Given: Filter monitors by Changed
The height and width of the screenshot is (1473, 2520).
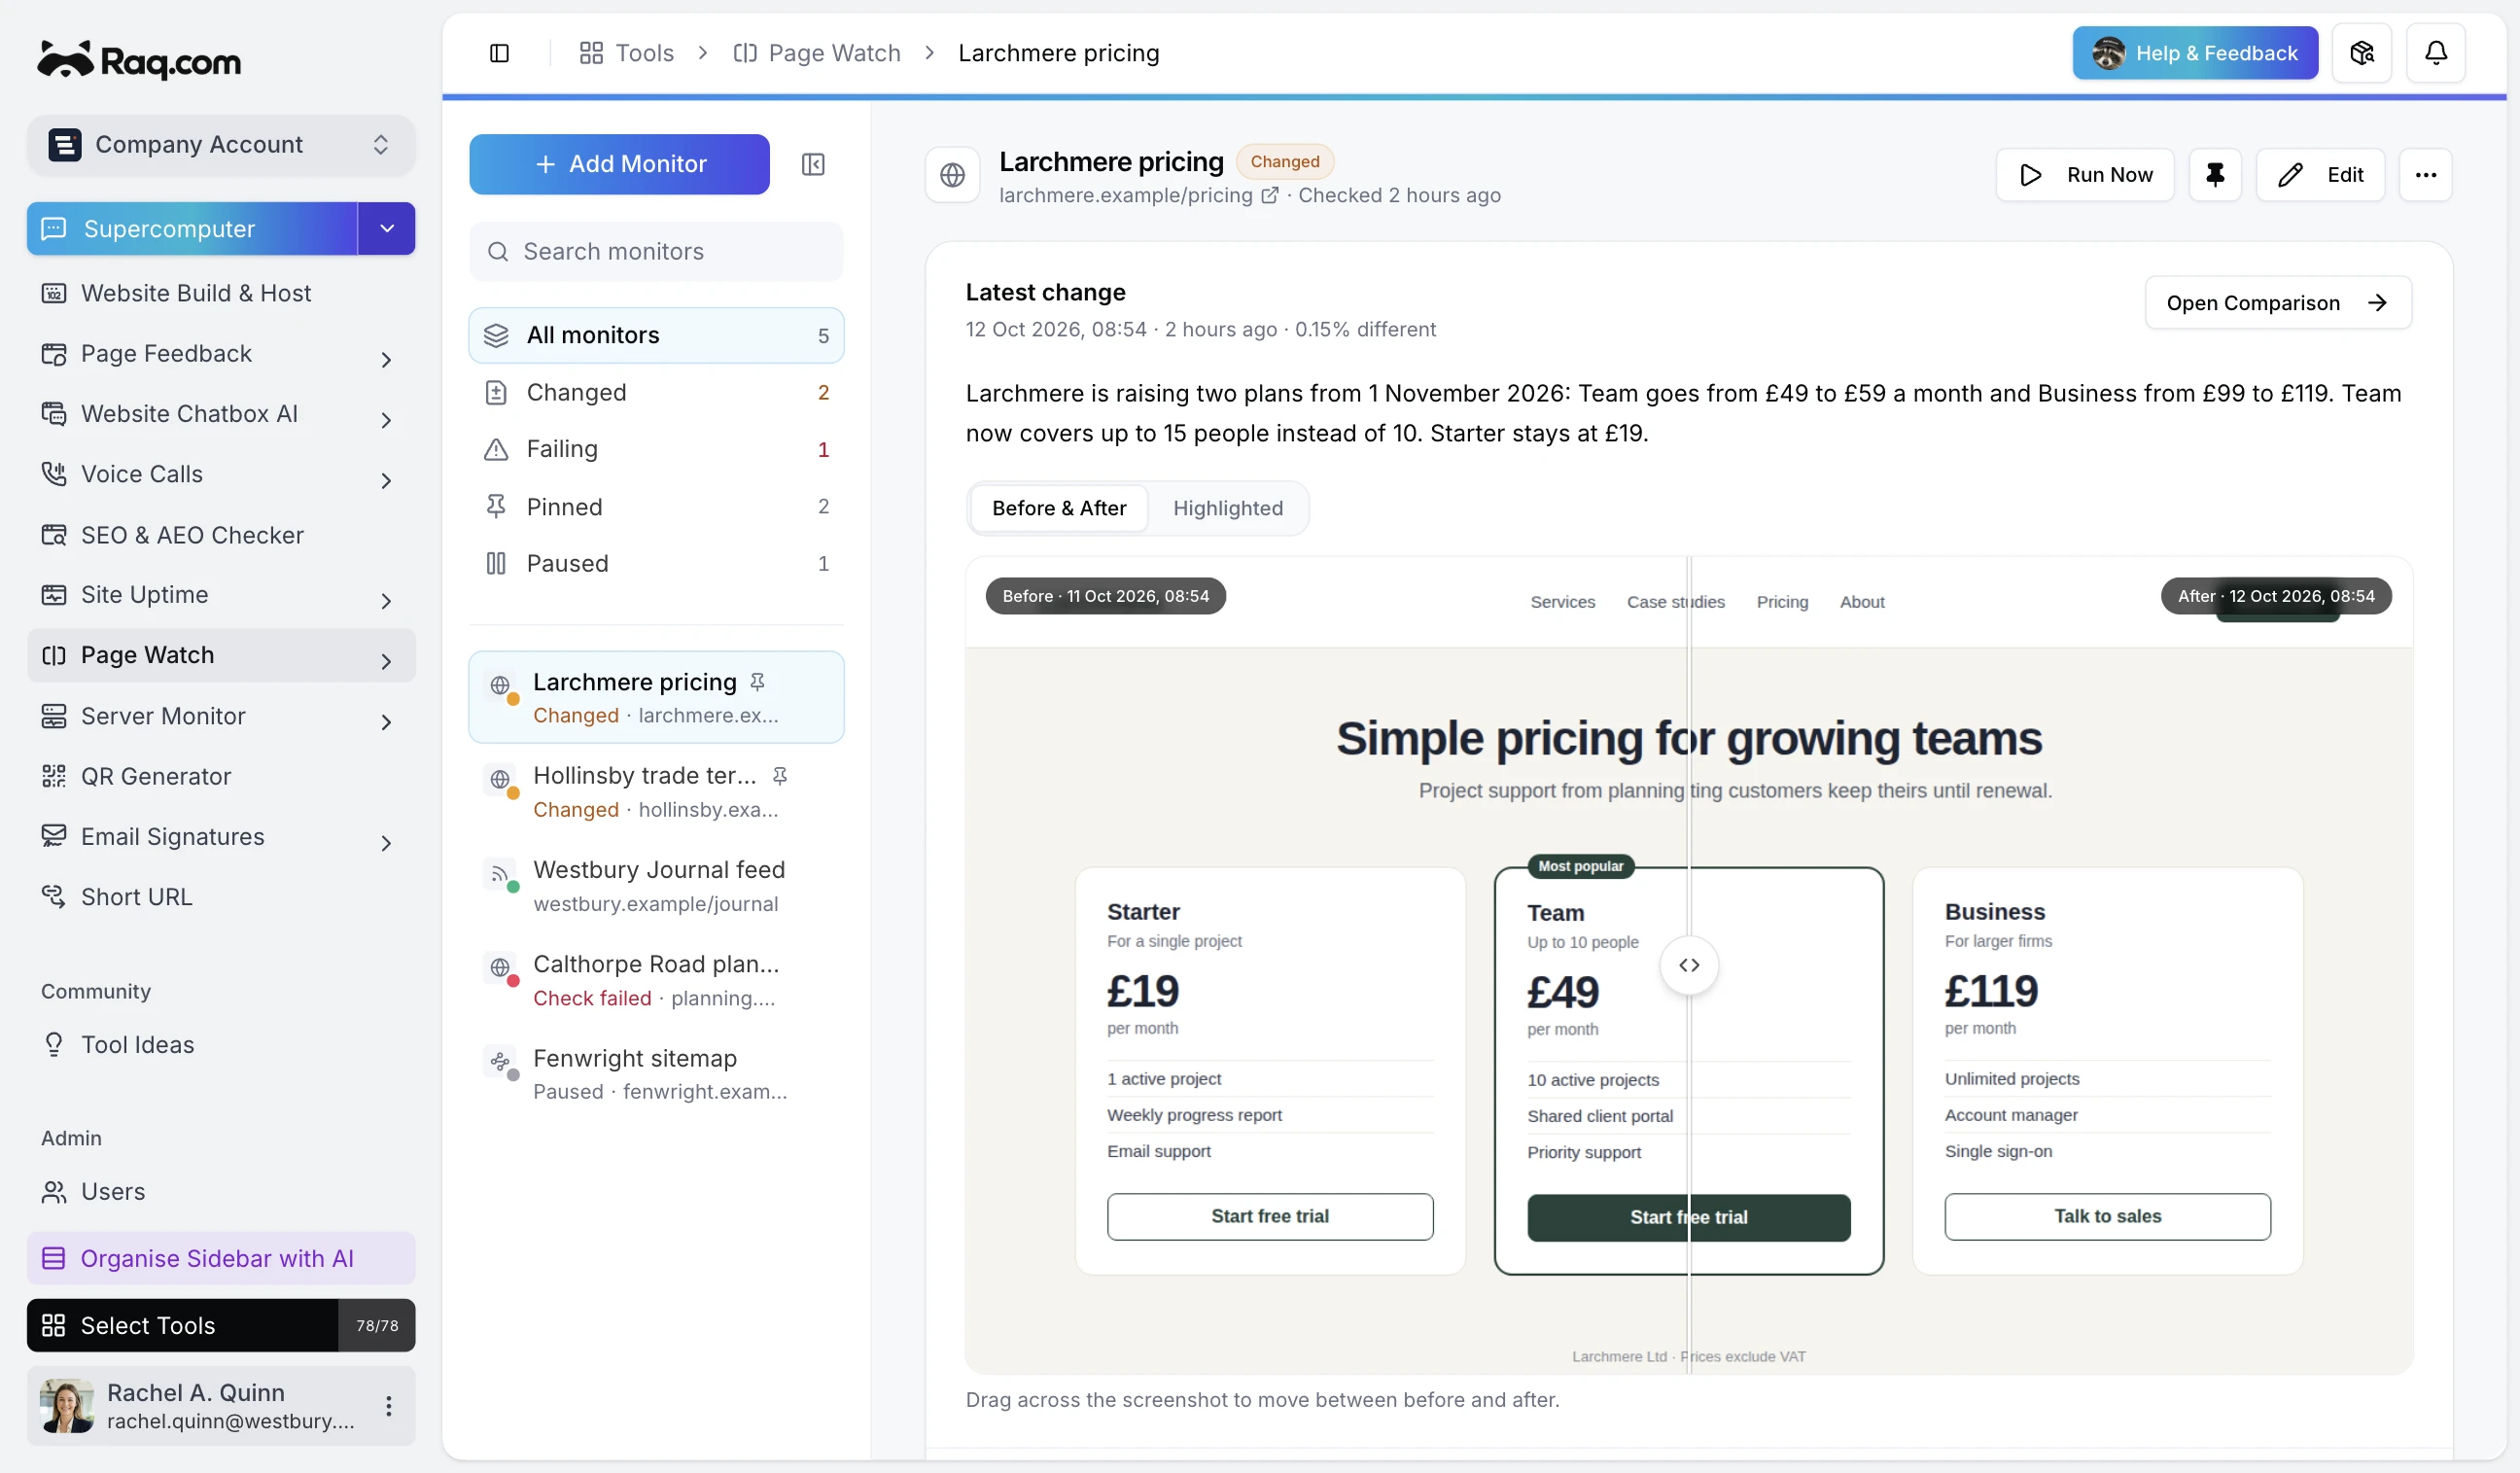Looking at the screenshot, I should click(656, 392).
